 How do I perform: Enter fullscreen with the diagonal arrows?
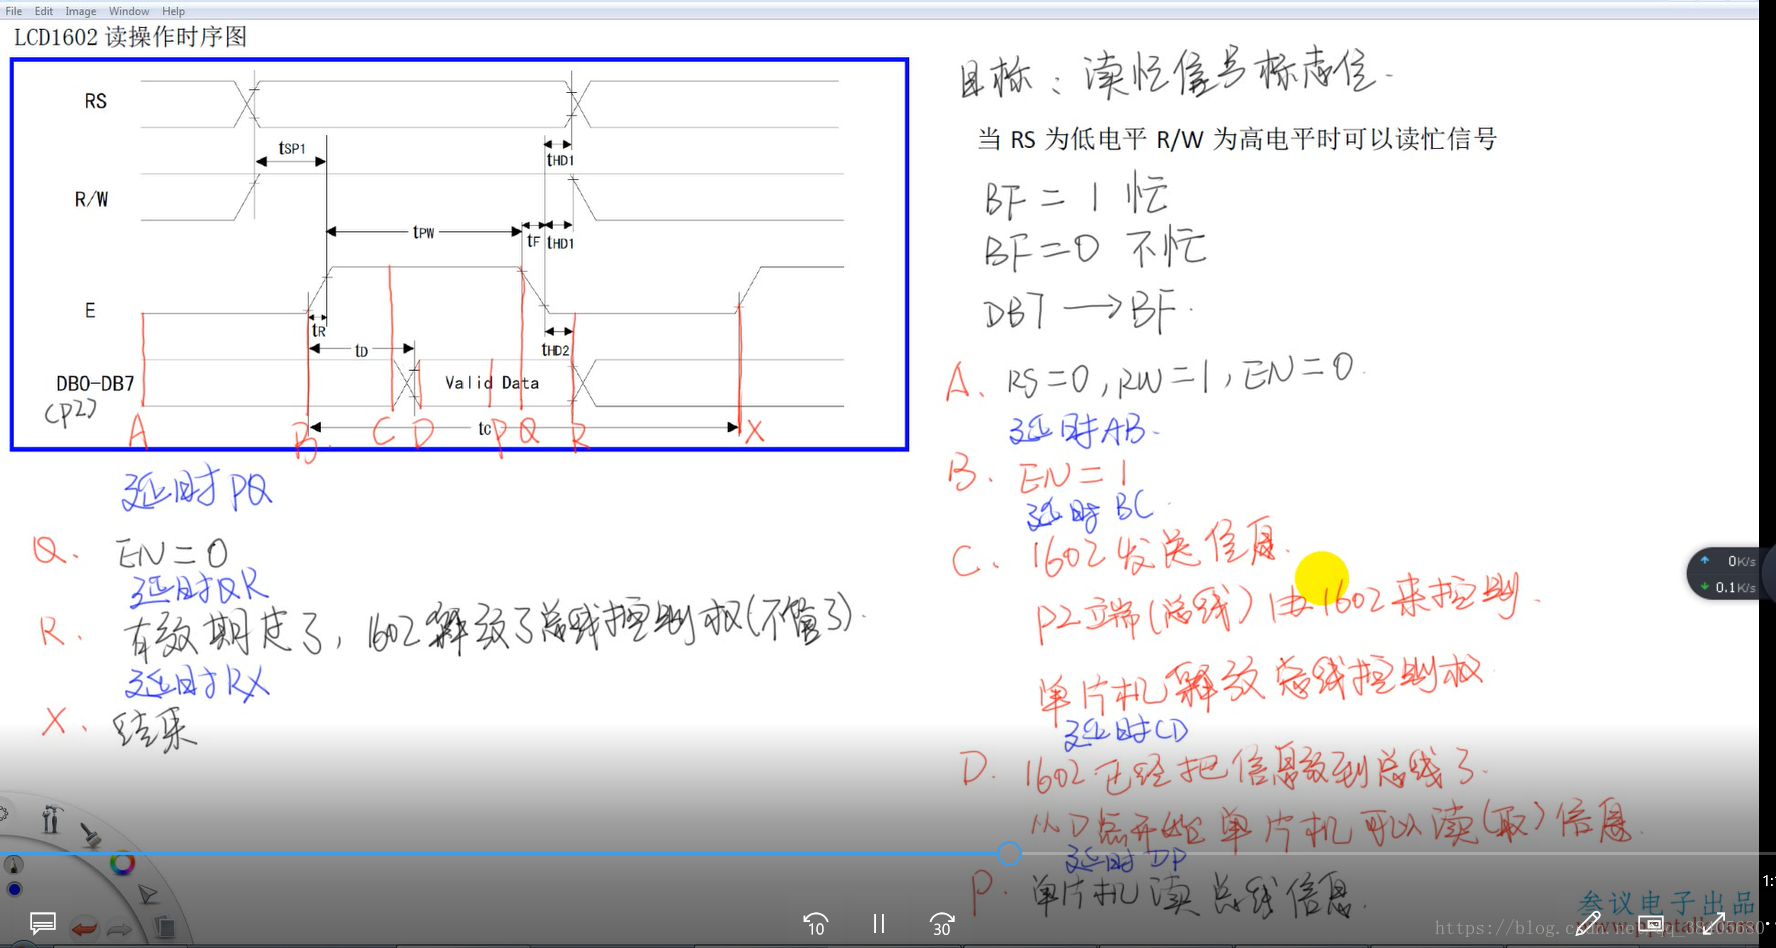click(x=1714, y=923)
